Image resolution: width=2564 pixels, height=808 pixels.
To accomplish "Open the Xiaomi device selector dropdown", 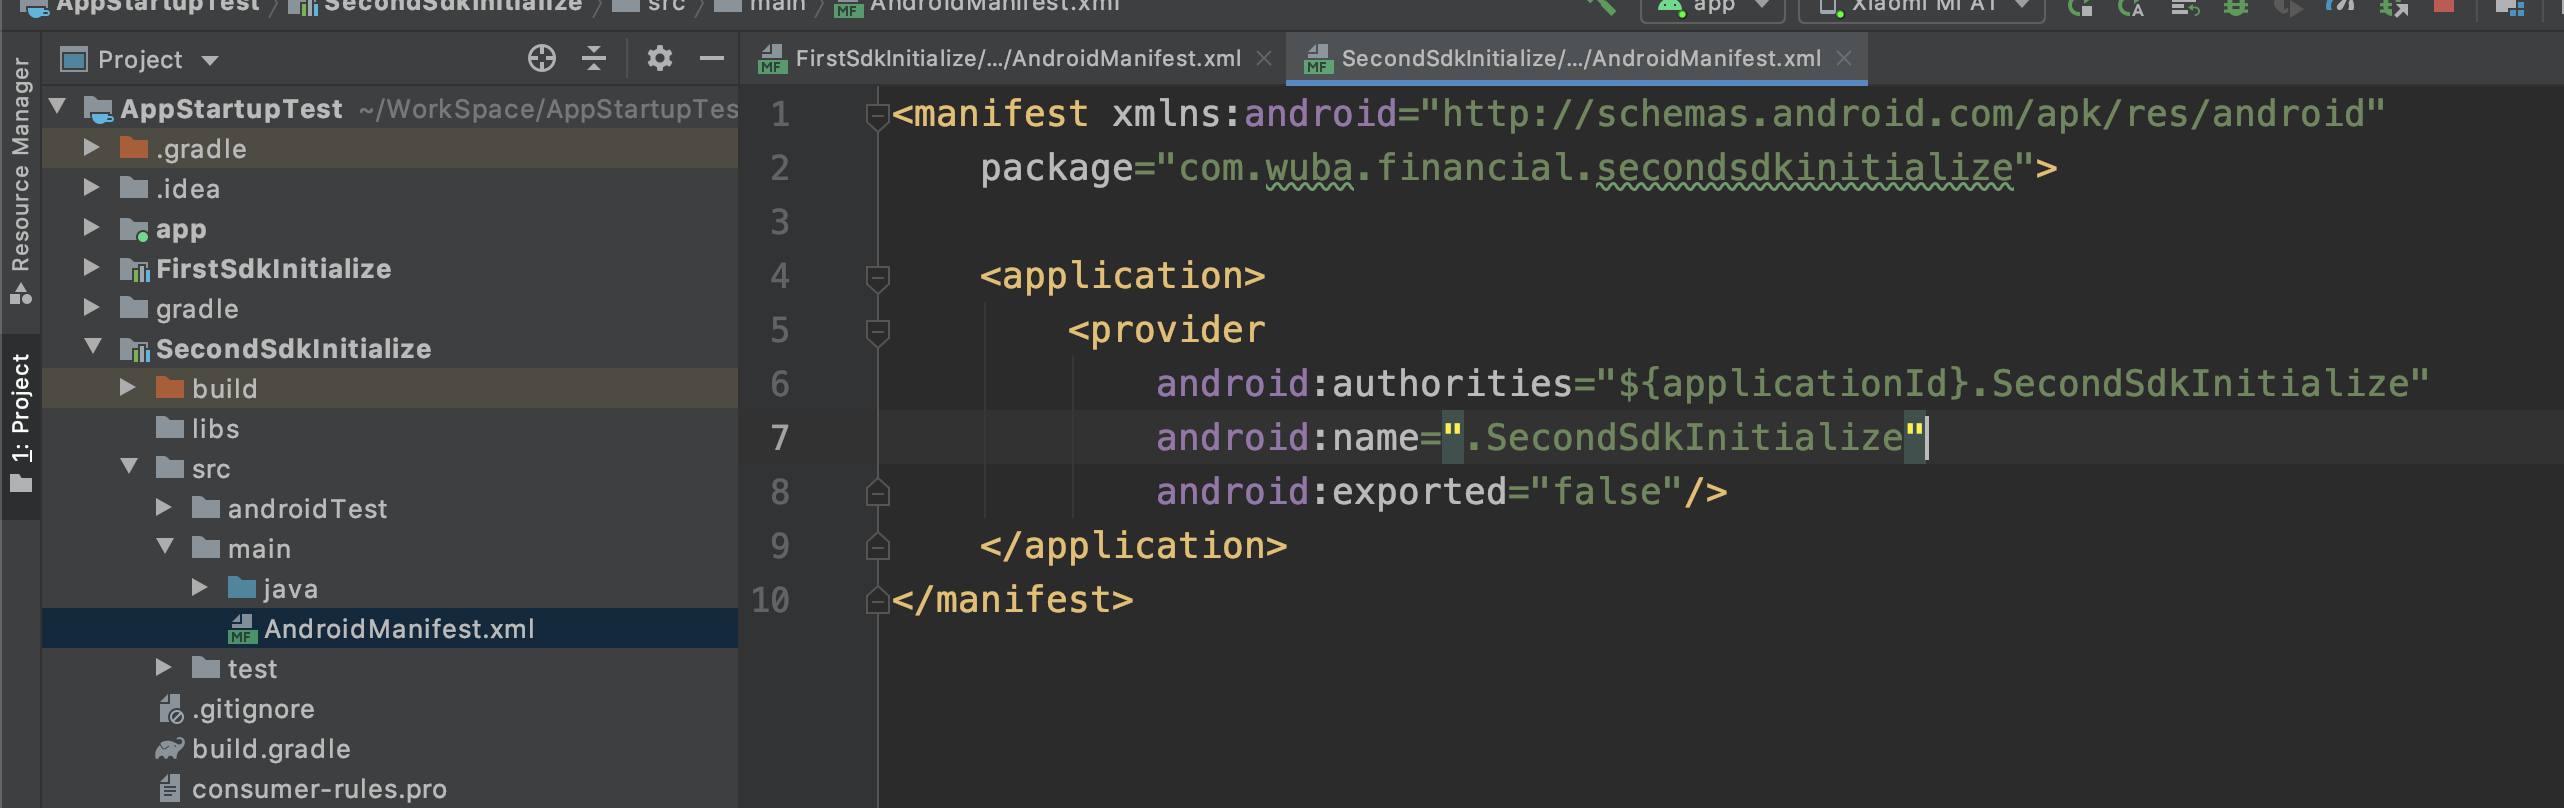I will pyautogui.click(x=1922, y=6).
